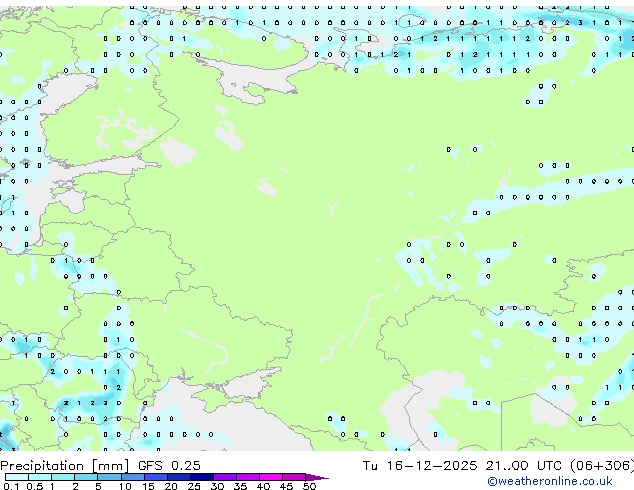Click the legend swatch between 40 and 45

point(271,477)
